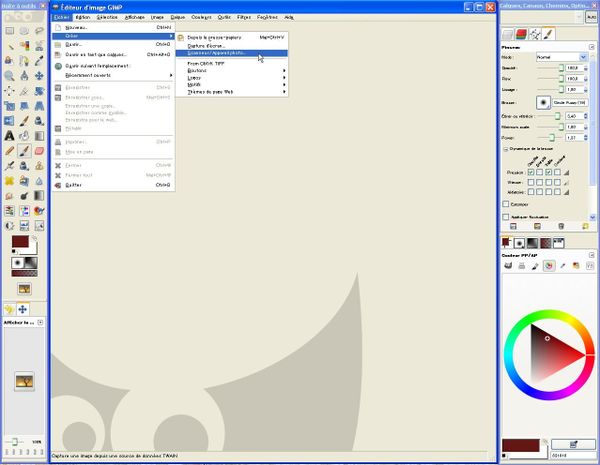Viewport: 600px width, 465px height.
Task: Open the Couleur PP/AP panel configuration button
Action: click(592, 255)
